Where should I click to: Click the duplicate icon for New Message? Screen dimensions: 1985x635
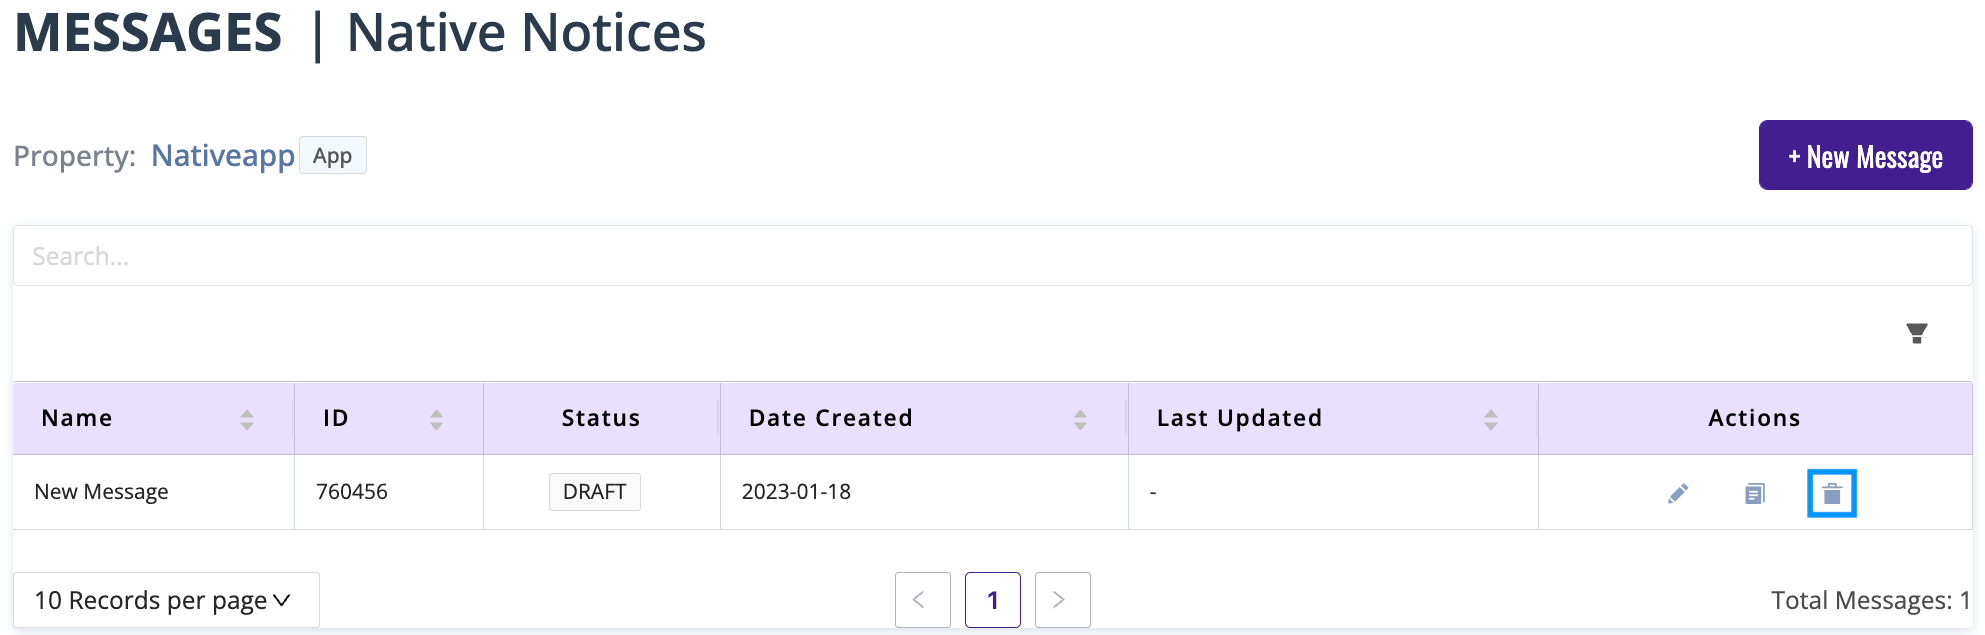[1754, 492]
